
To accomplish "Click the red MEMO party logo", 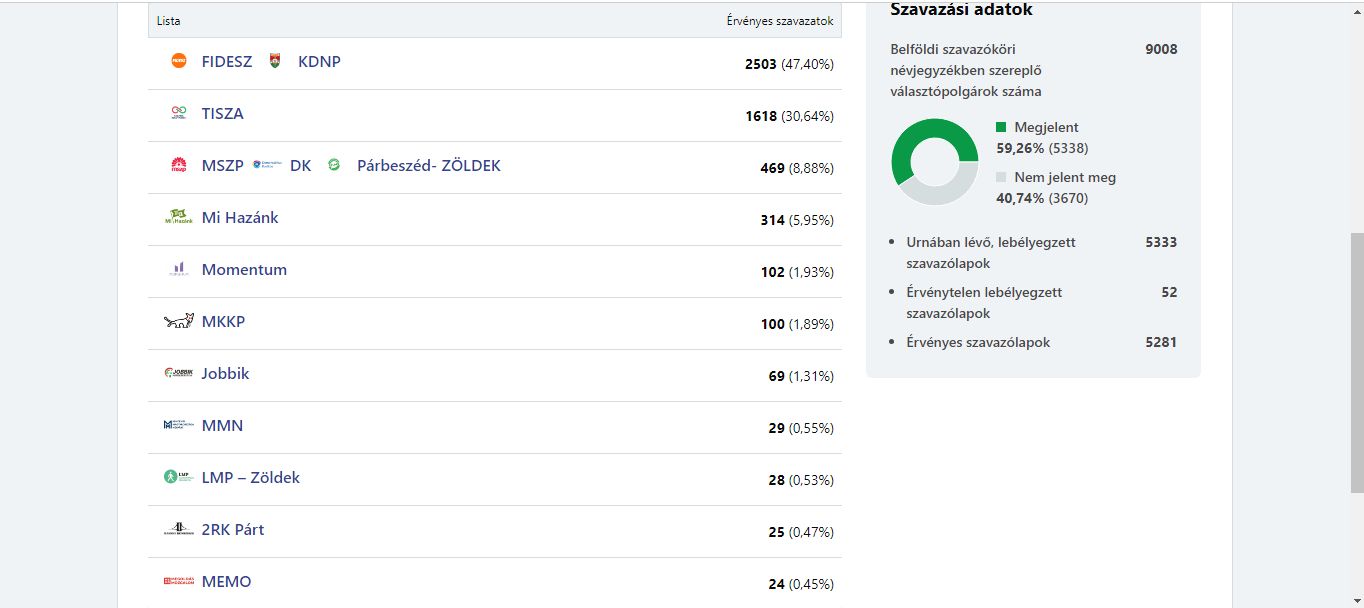I will (178, 581).
